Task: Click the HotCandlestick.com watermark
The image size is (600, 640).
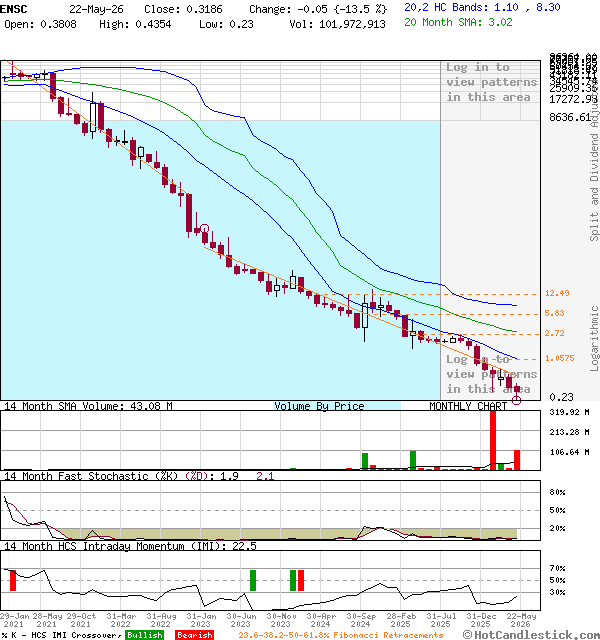Action: pos(531,635)
